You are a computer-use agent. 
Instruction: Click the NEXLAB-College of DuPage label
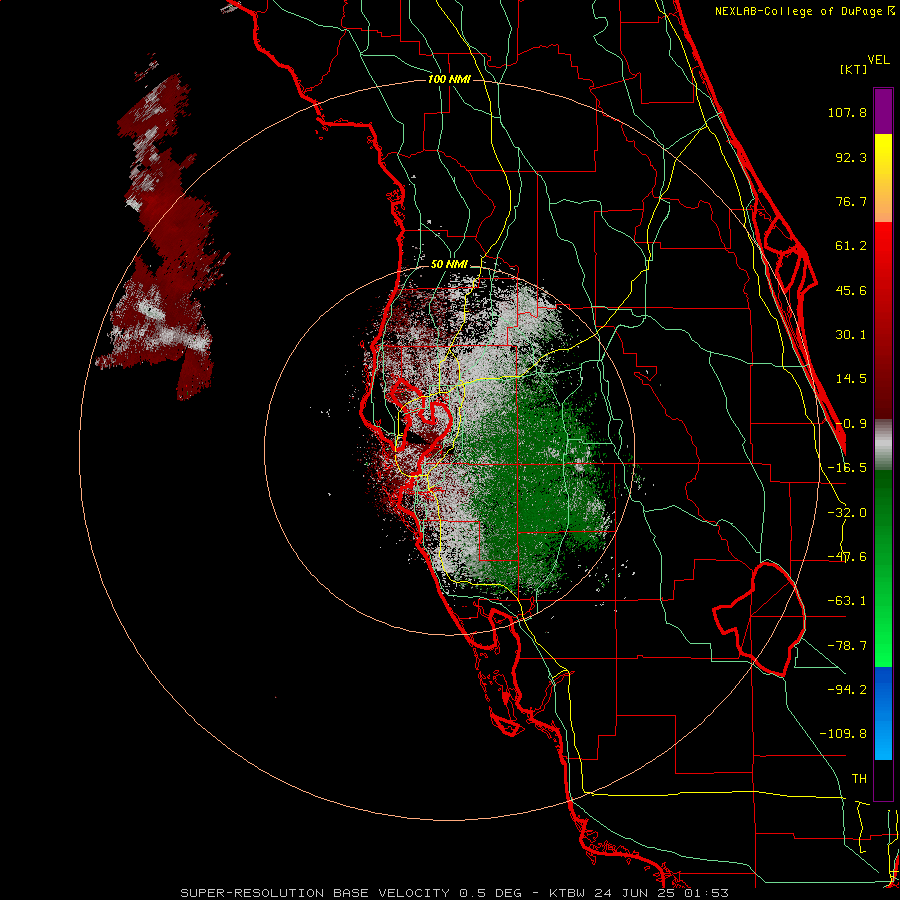(x=798, y=11)
